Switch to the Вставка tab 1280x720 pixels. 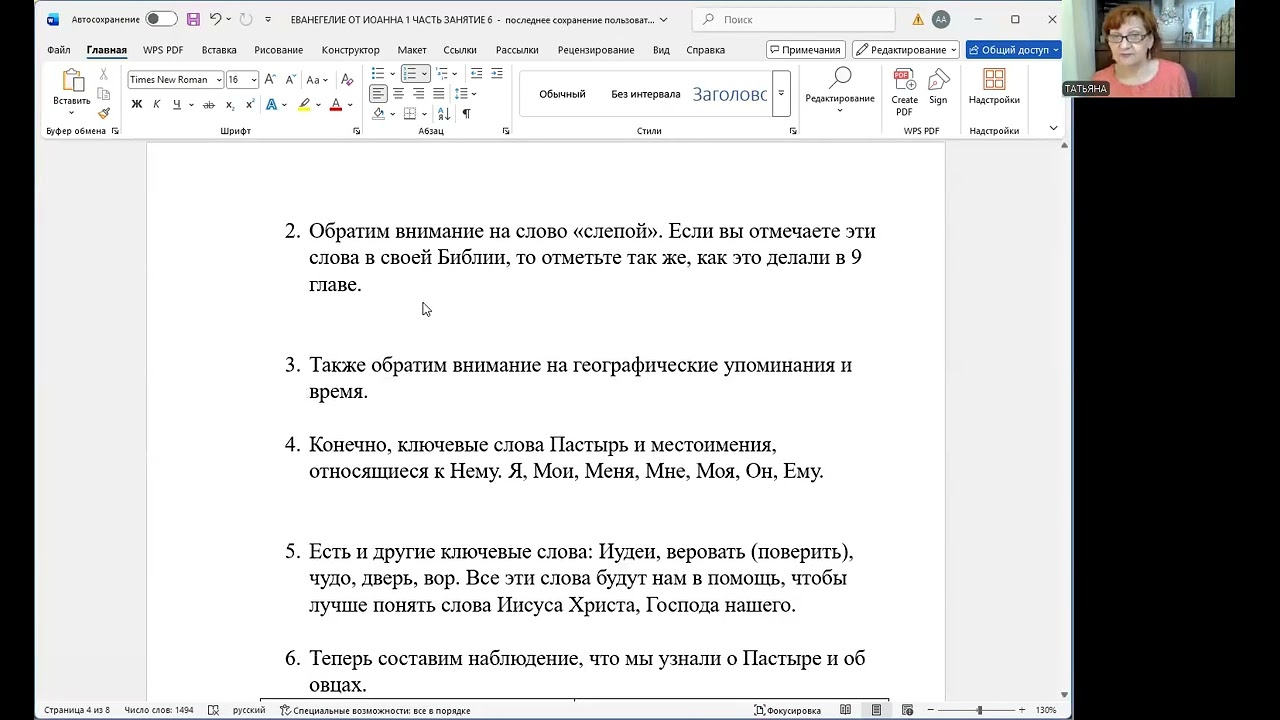(219, 50)
